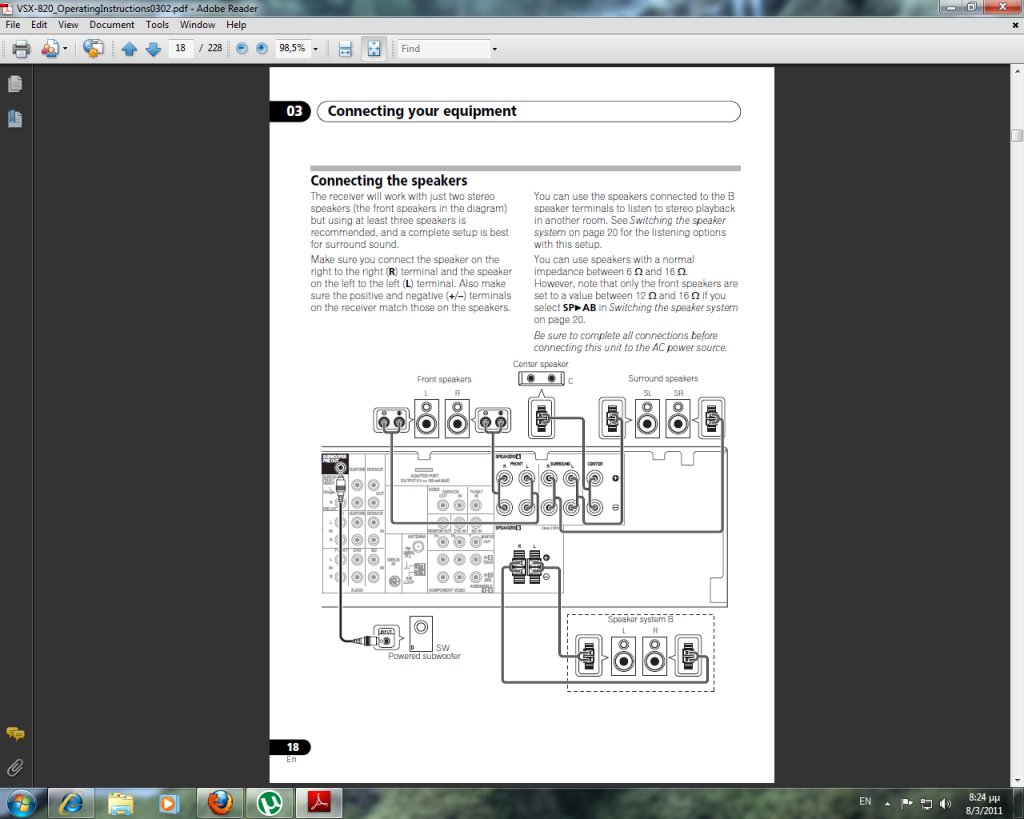The width and height of the screenshot is (1024, 819).
Task: Click the comment/review toolbar icon
Action: tap(93, 48)
